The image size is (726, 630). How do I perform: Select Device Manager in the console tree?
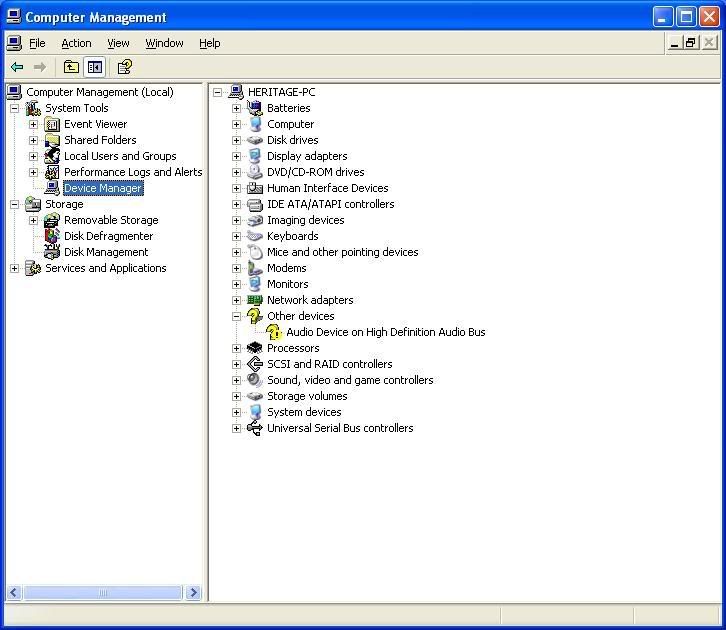(103, 188)
